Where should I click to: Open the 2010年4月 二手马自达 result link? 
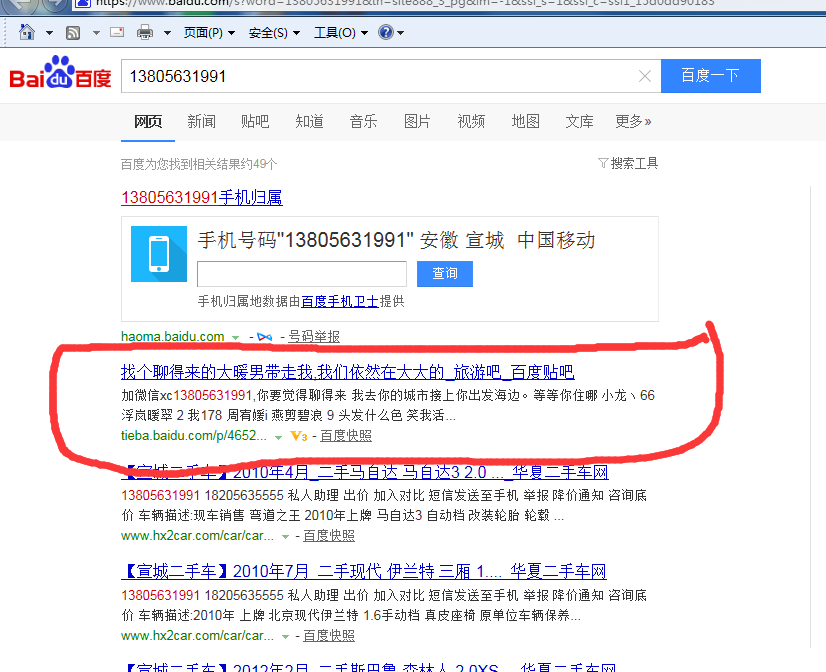(365, 472)
